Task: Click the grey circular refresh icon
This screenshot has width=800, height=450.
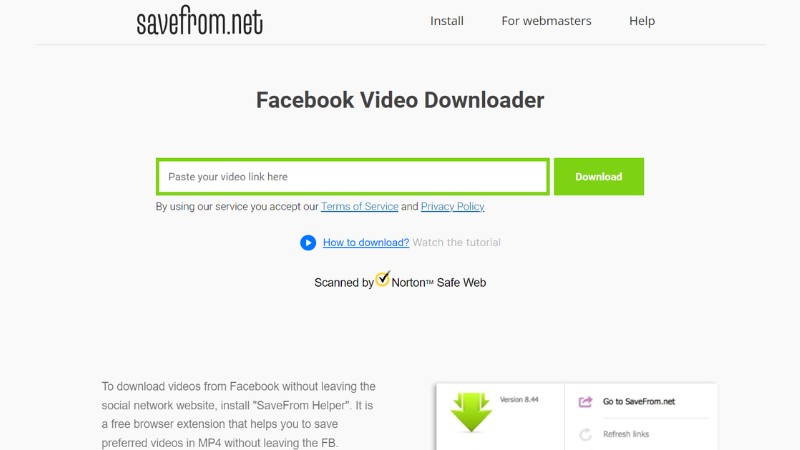Action: coord(585,434)
